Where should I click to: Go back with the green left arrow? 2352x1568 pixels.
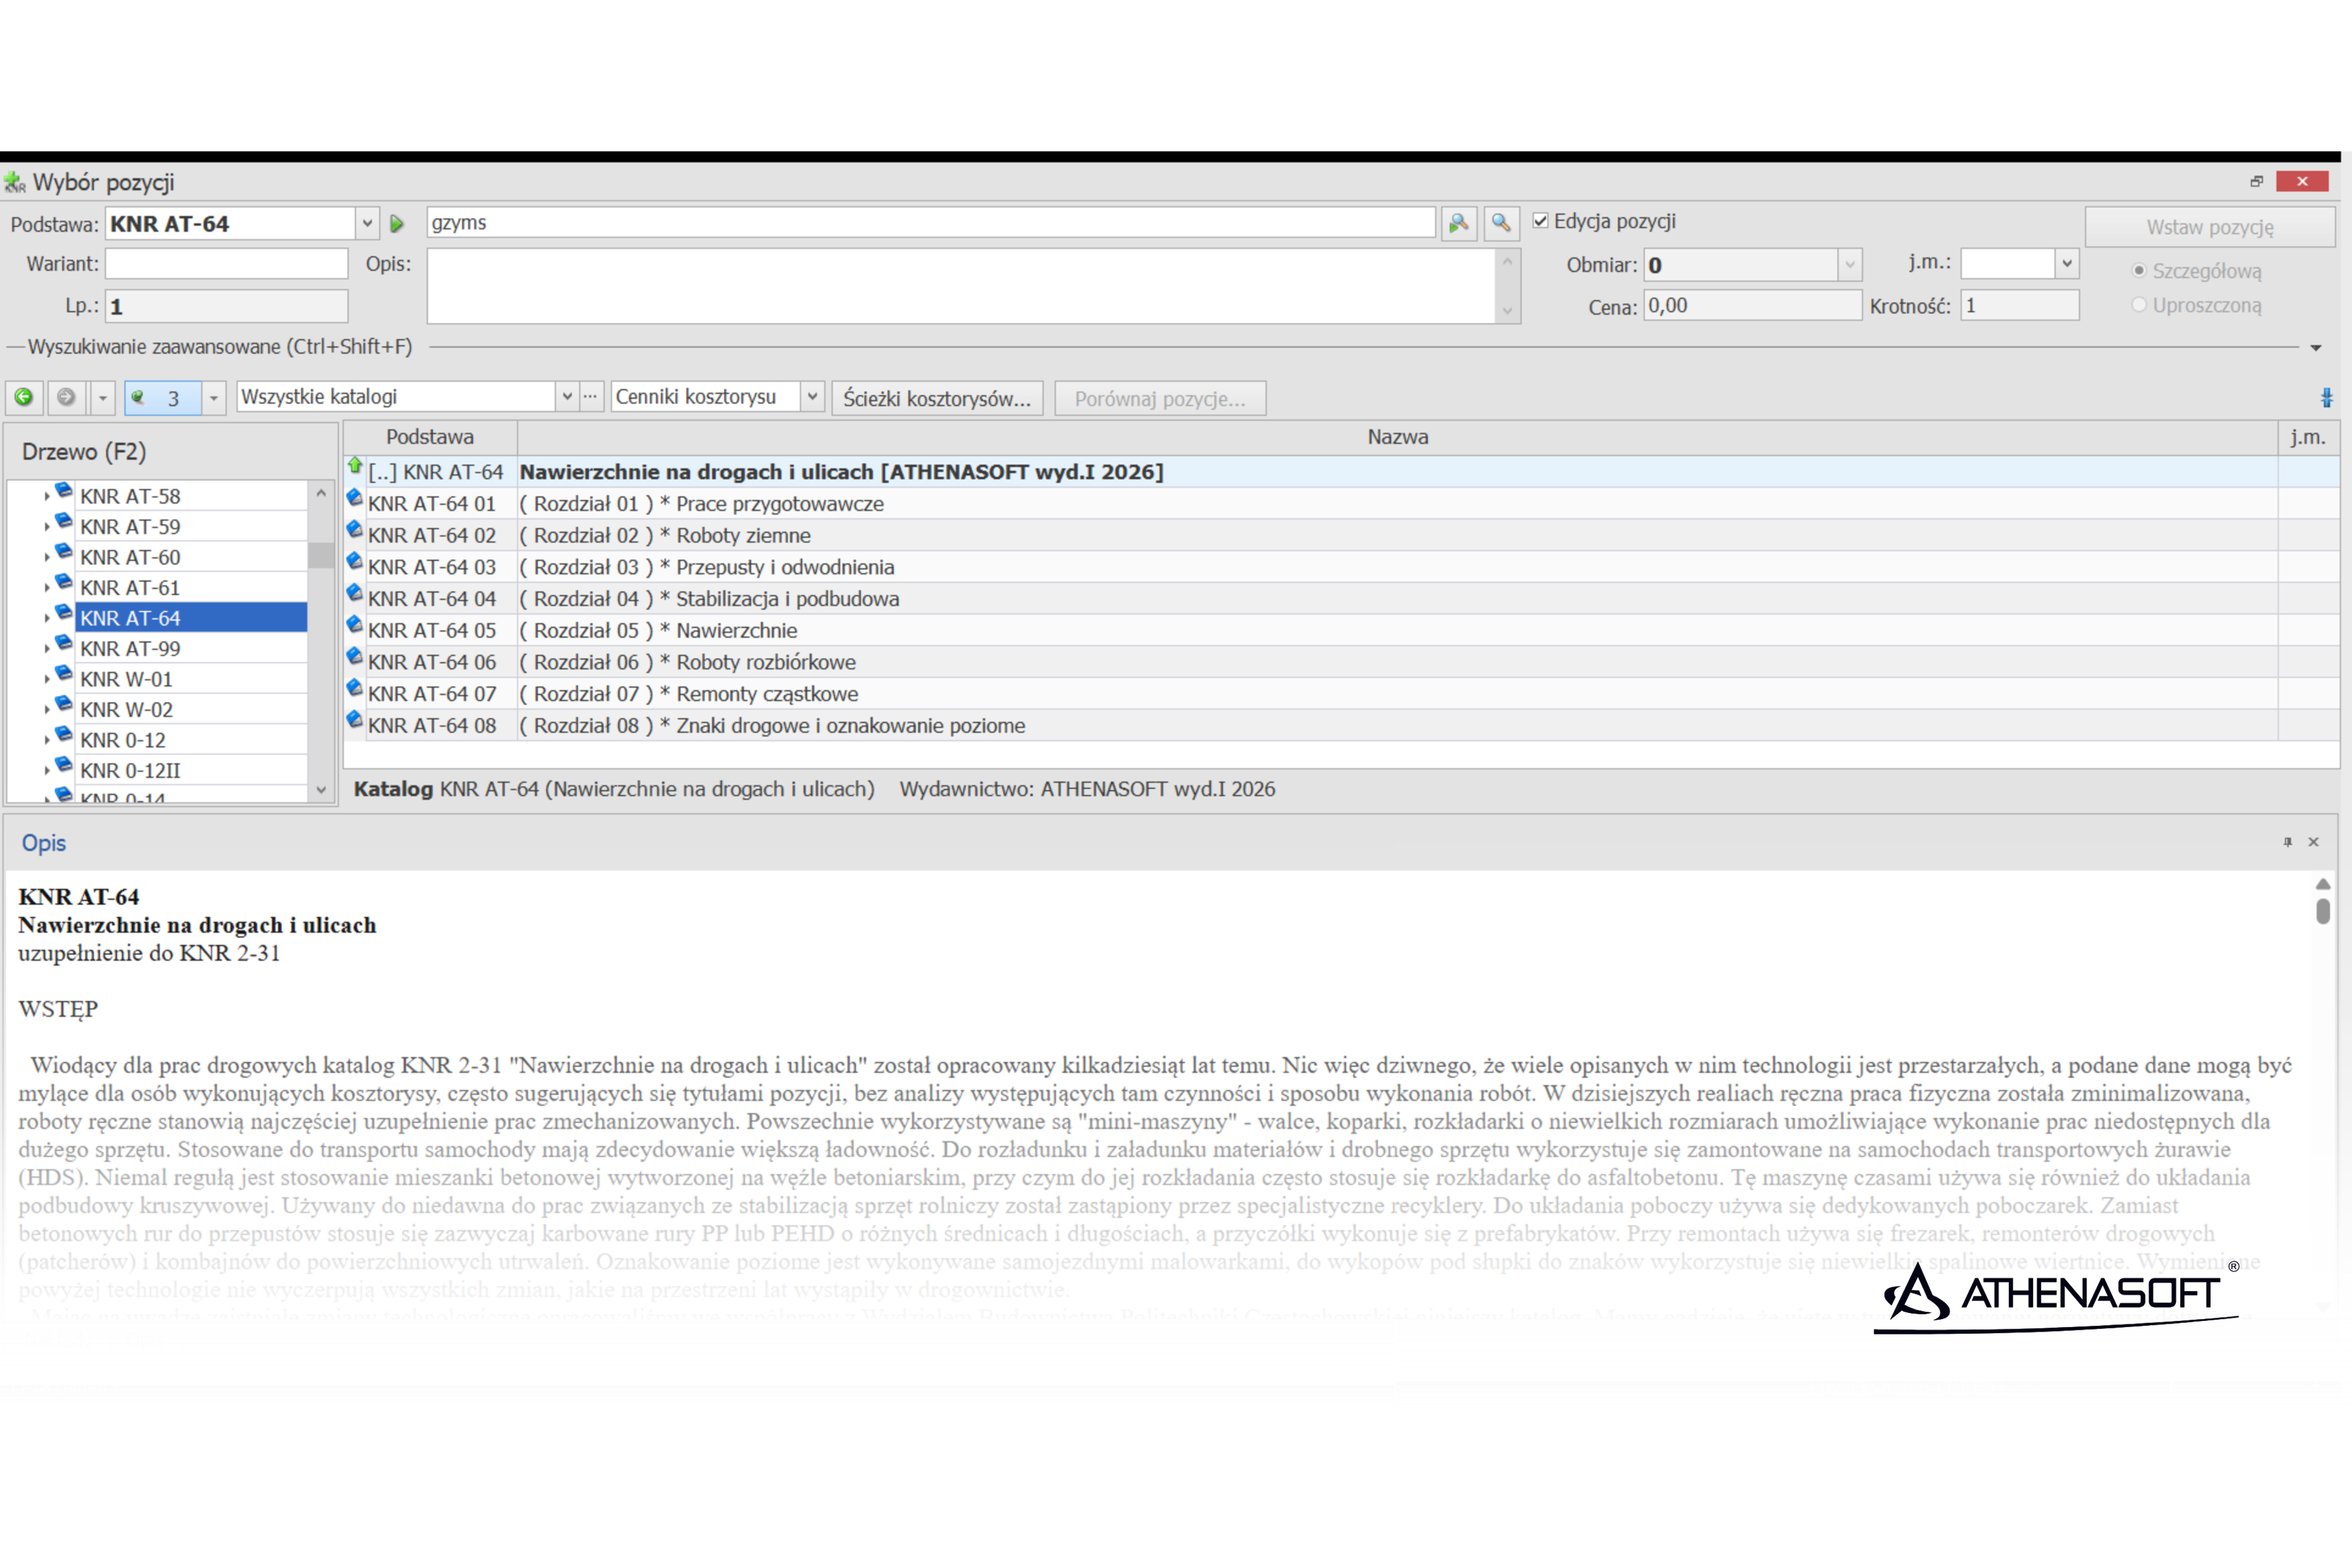tap(24, 397)
